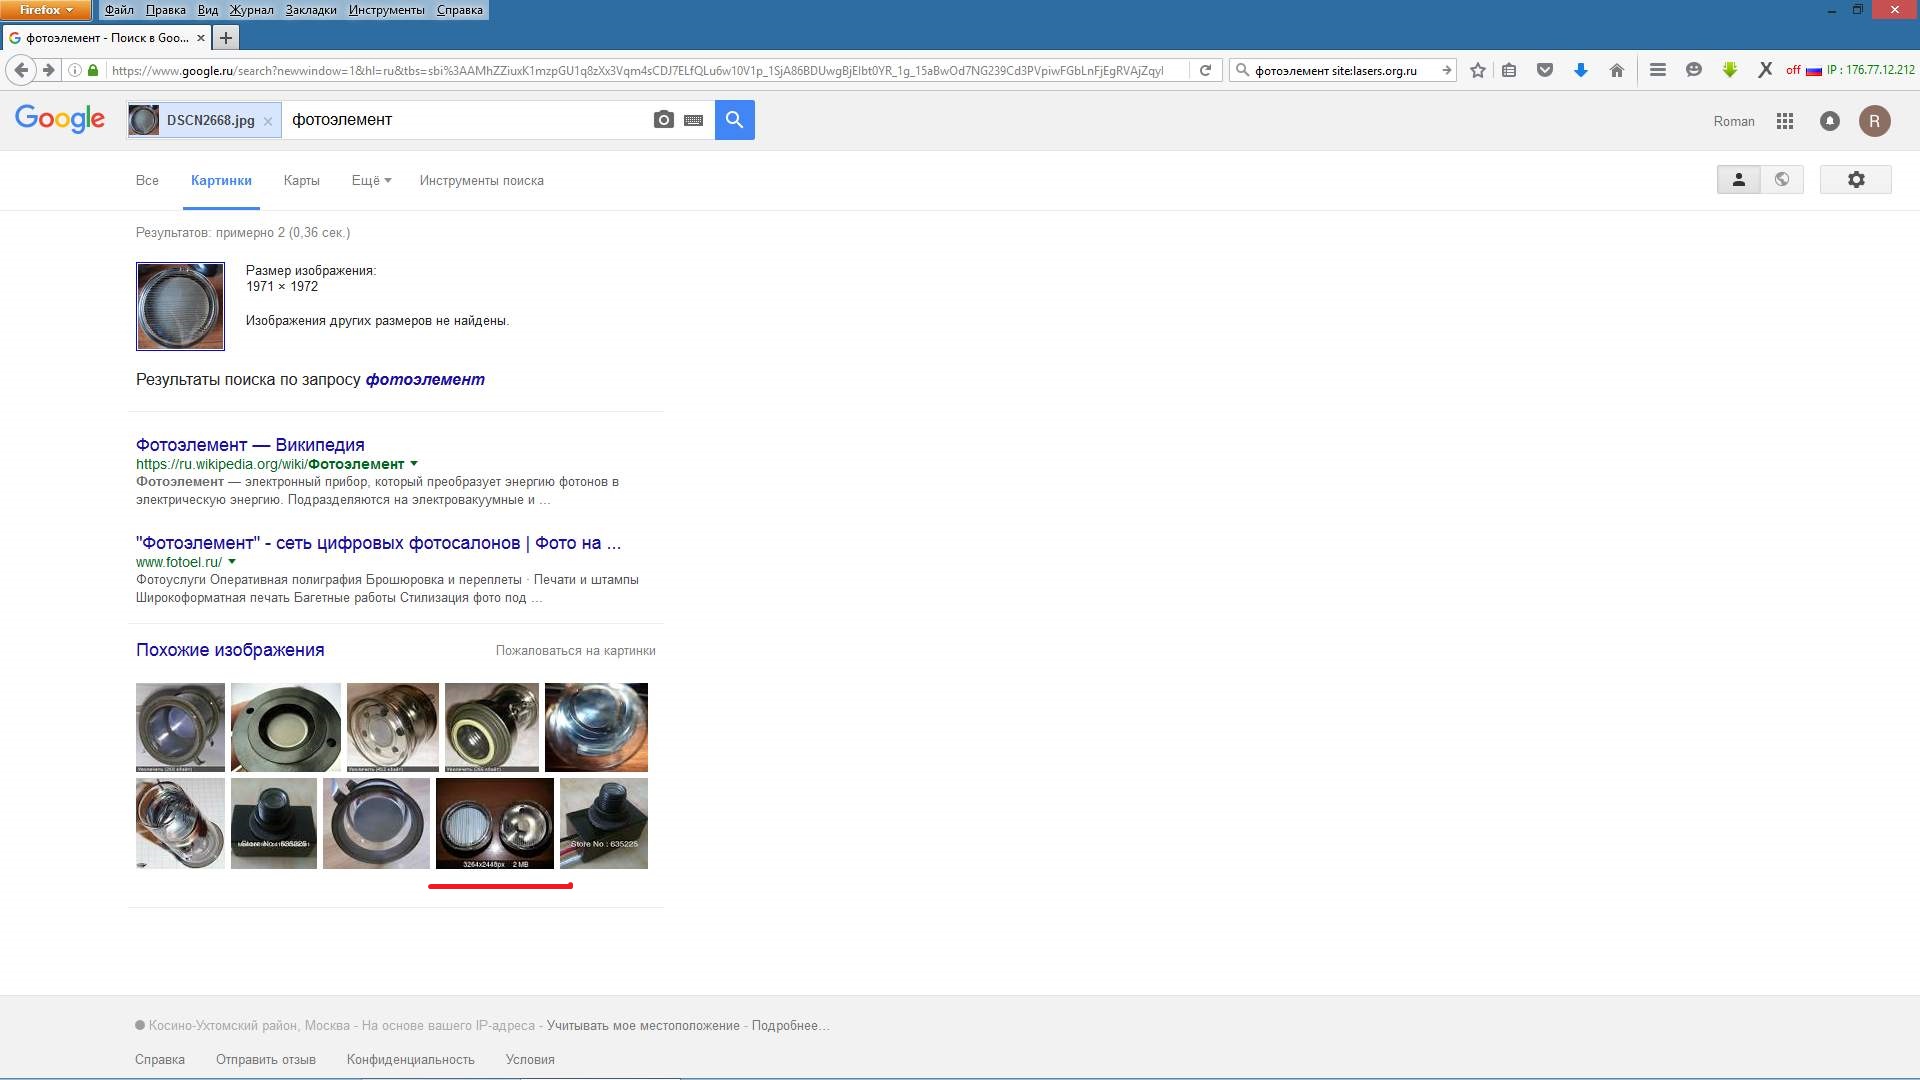Hide private results with globe toggle
This screenshot has width=1920, height=1080.
pos(1782,180)
